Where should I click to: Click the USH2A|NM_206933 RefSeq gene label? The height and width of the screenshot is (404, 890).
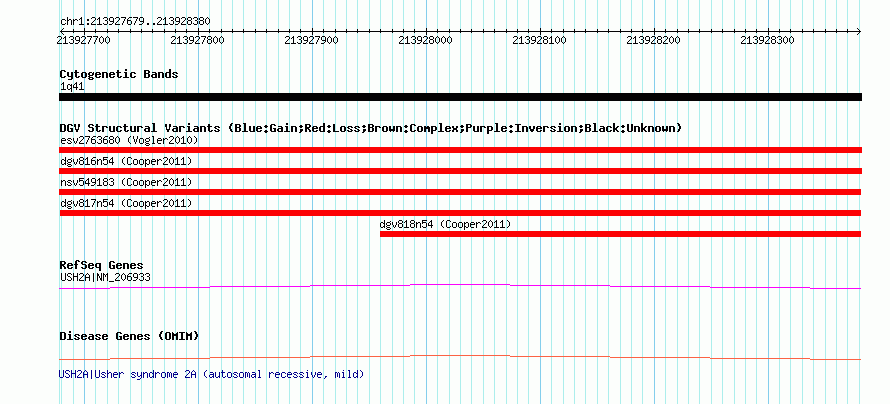tap(105, 277)
